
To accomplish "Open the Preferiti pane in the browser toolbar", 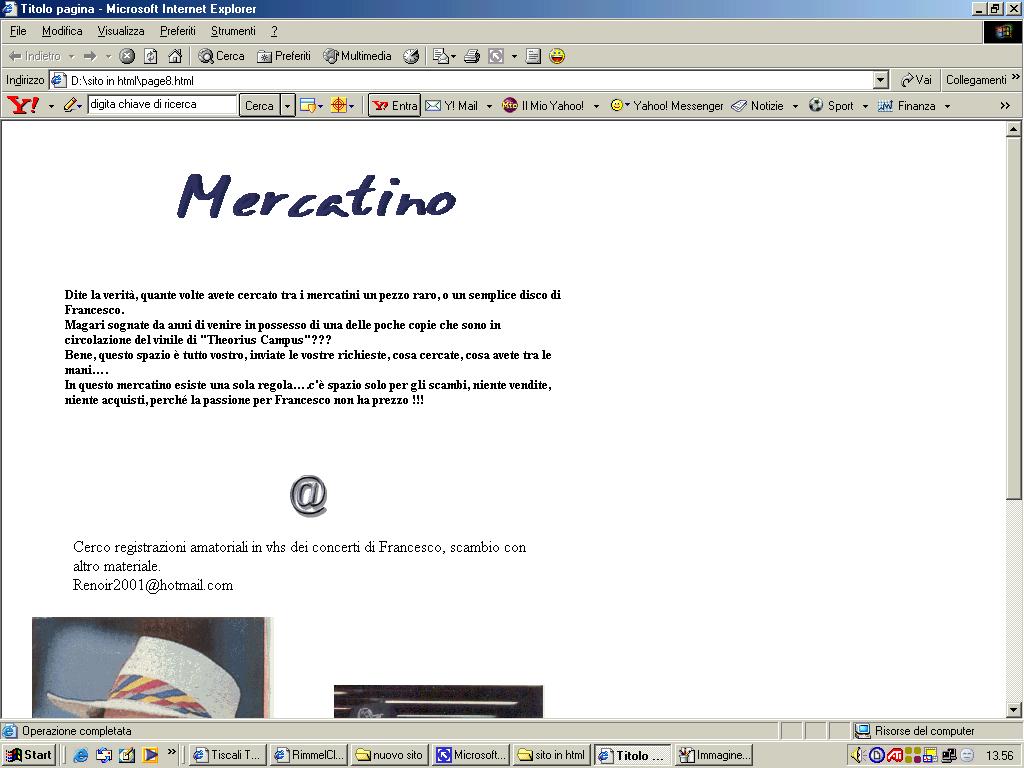I will click(284, 56).
